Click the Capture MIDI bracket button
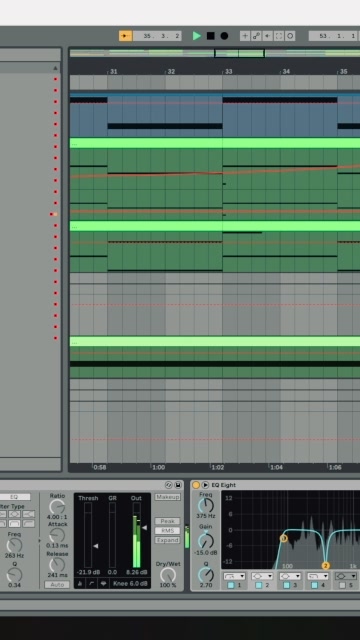Viewport: 360px width, 640px height. 279,36
